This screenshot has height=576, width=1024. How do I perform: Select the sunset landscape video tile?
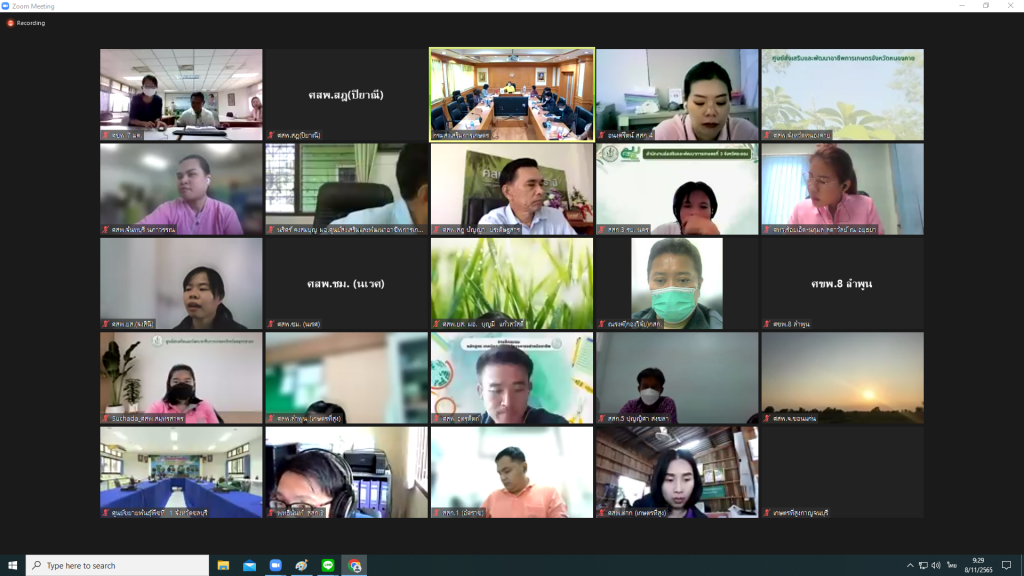click(x=842, y=377)
